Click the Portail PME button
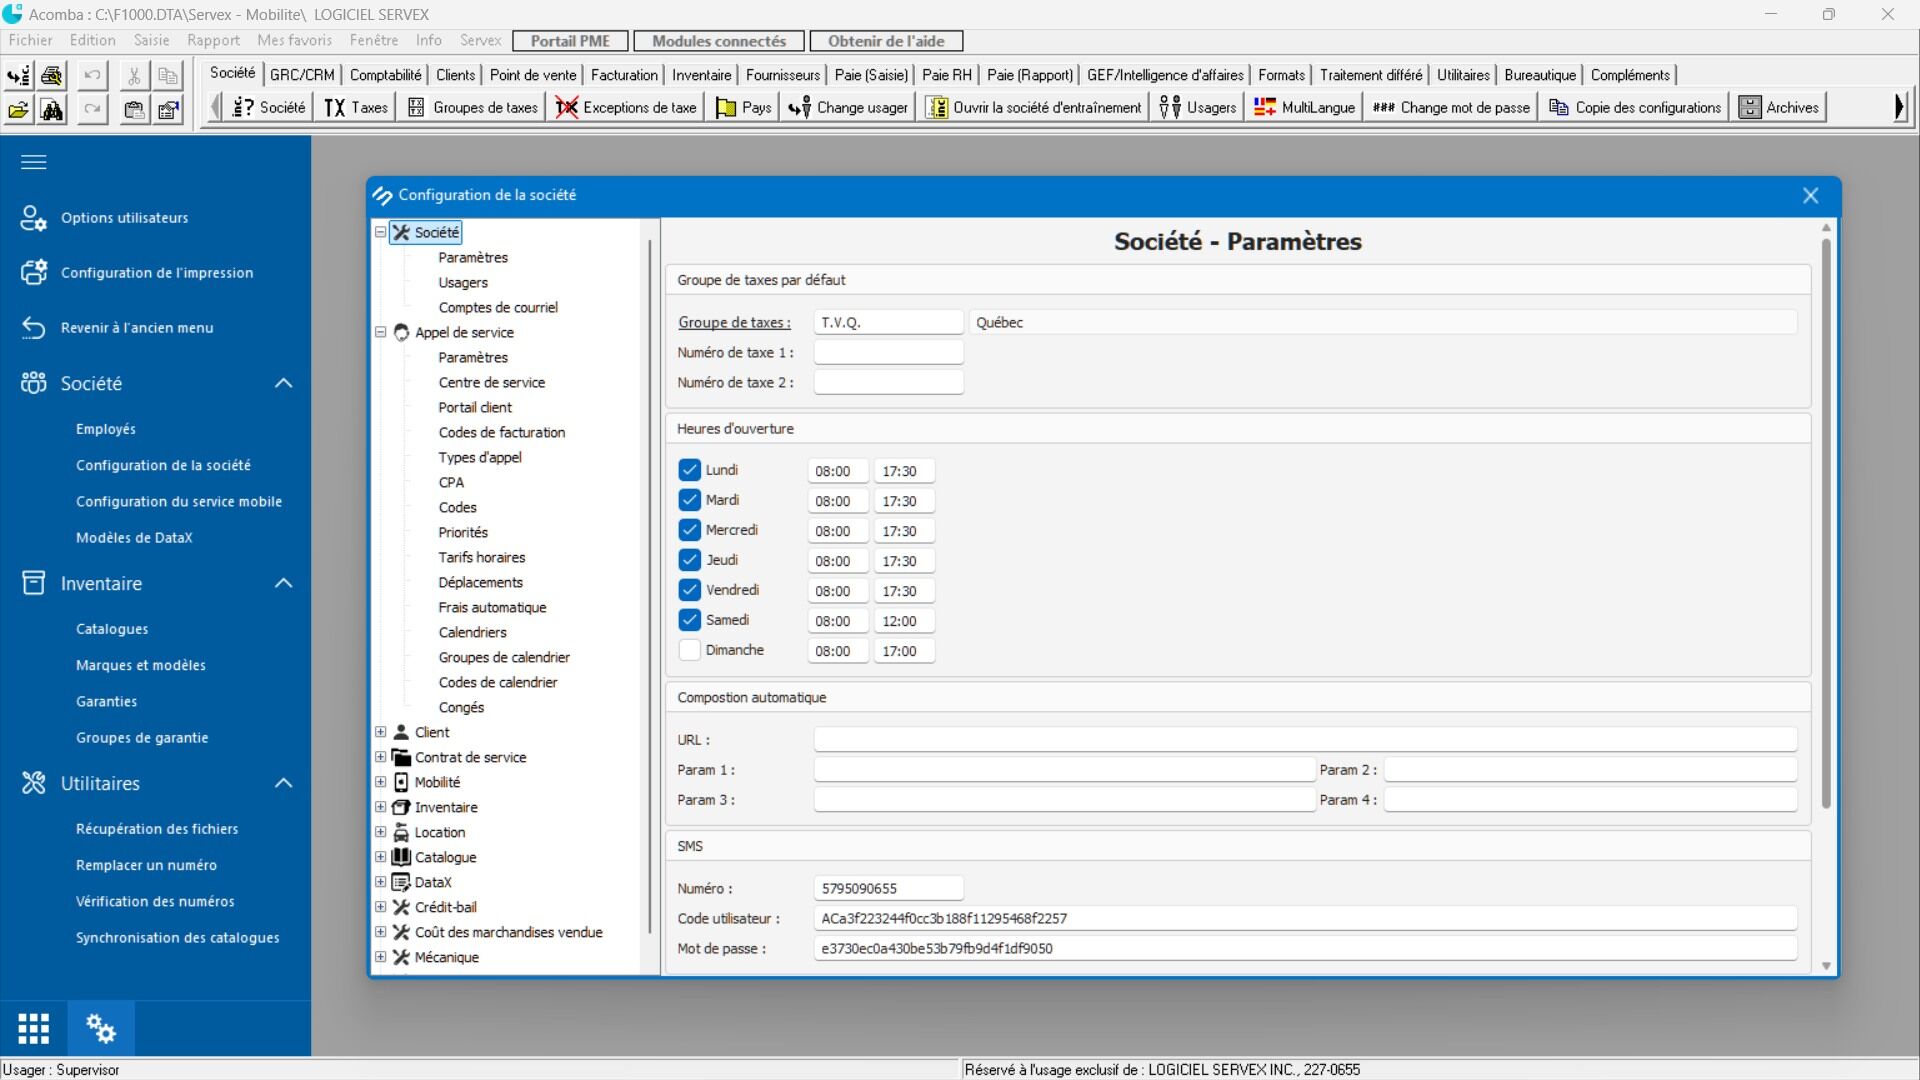1920x1080 pixels. click(570, 41)
